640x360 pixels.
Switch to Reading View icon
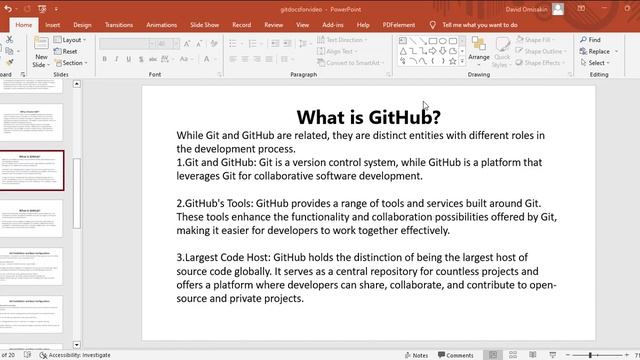(533, 355)
